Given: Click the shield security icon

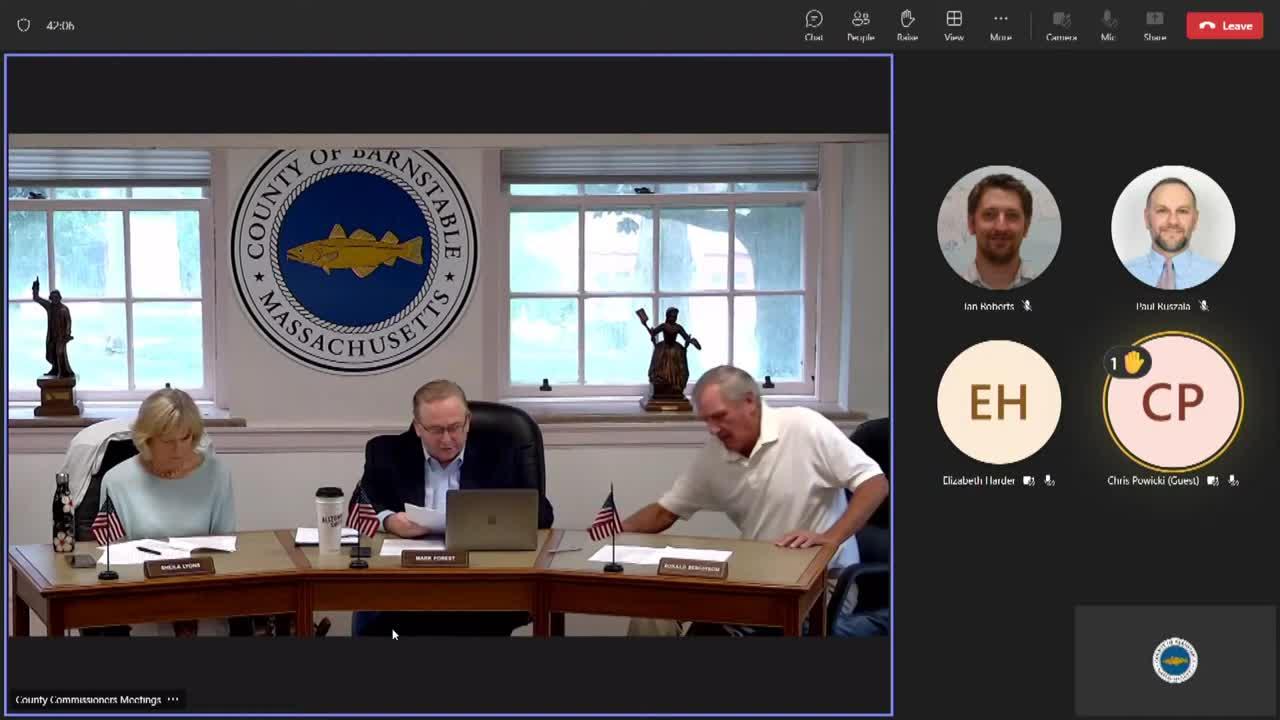Looking at the screenshot, I should point(24,25).
